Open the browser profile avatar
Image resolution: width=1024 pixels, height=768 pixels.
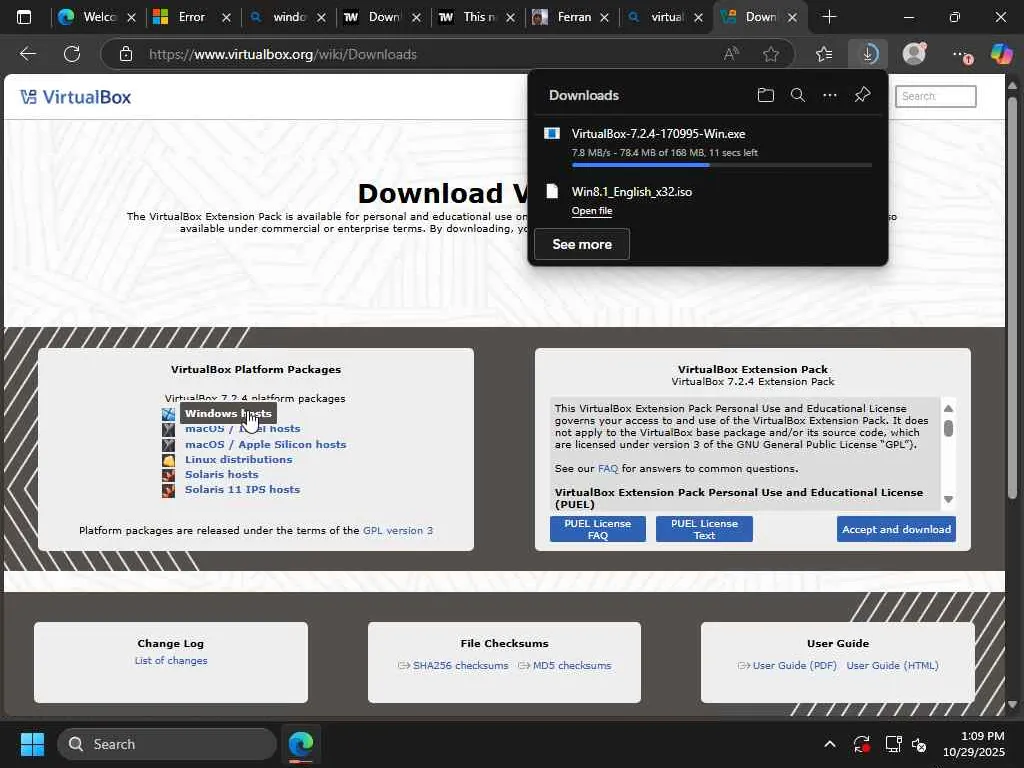(914, 54)
